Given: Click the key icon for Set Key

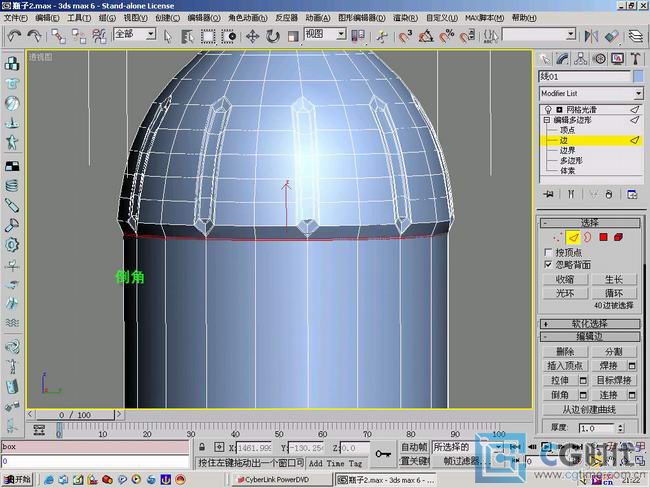Looking at the screenshot, I should click(382, 454).
